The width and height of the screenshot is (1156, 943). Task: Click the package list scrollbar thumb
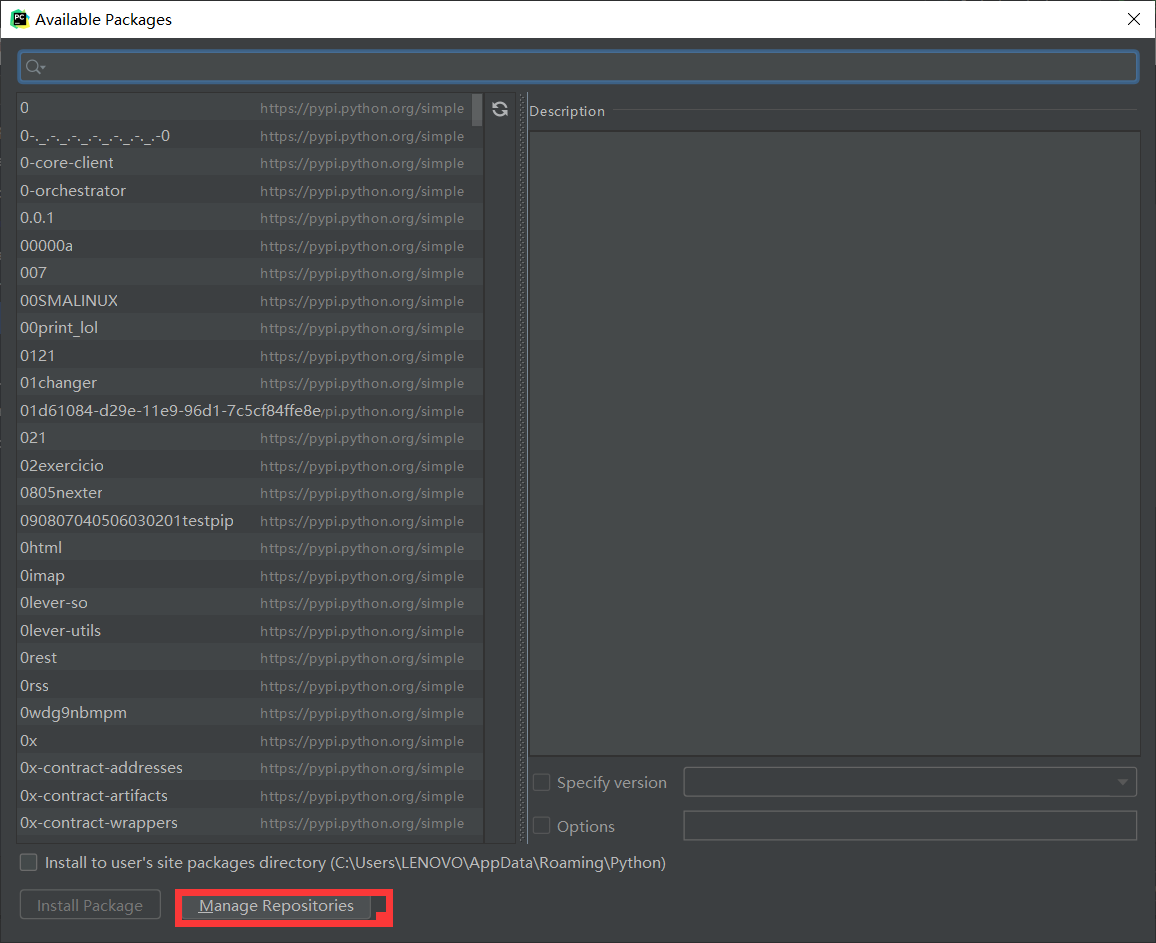point(477,110)
